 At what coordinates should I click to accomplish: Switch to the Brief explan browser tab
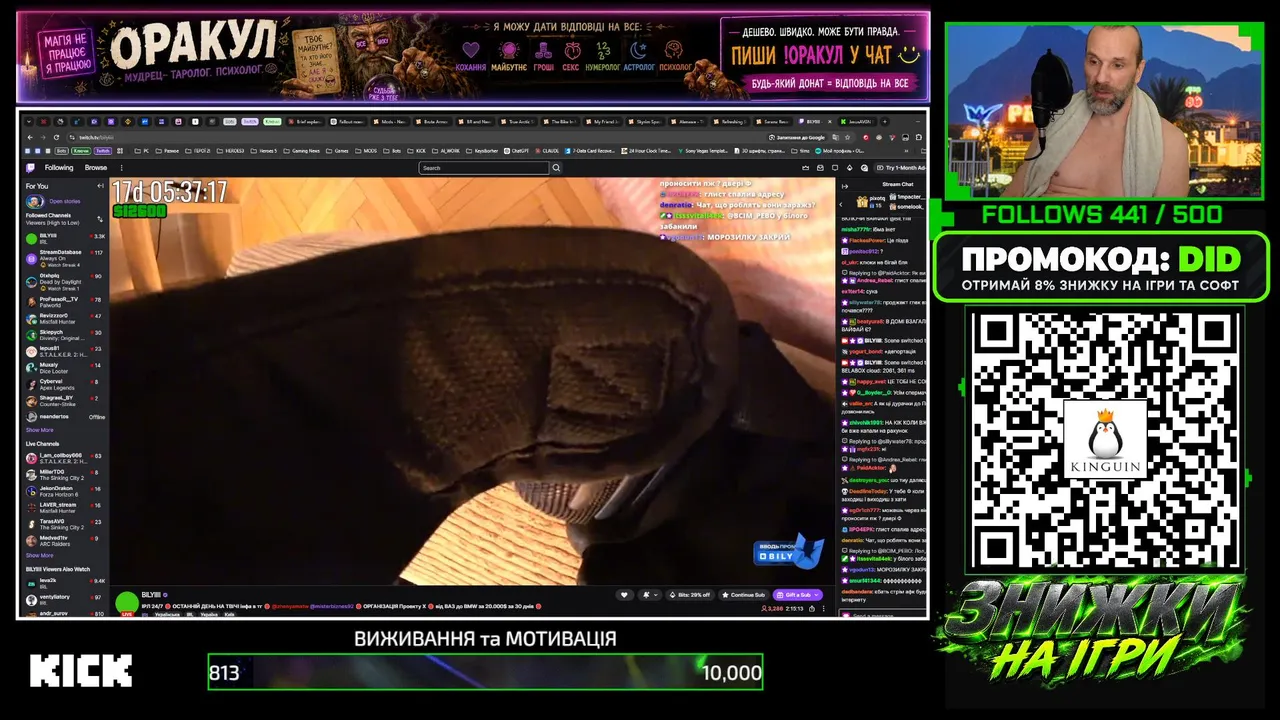(x=306, y=121)
